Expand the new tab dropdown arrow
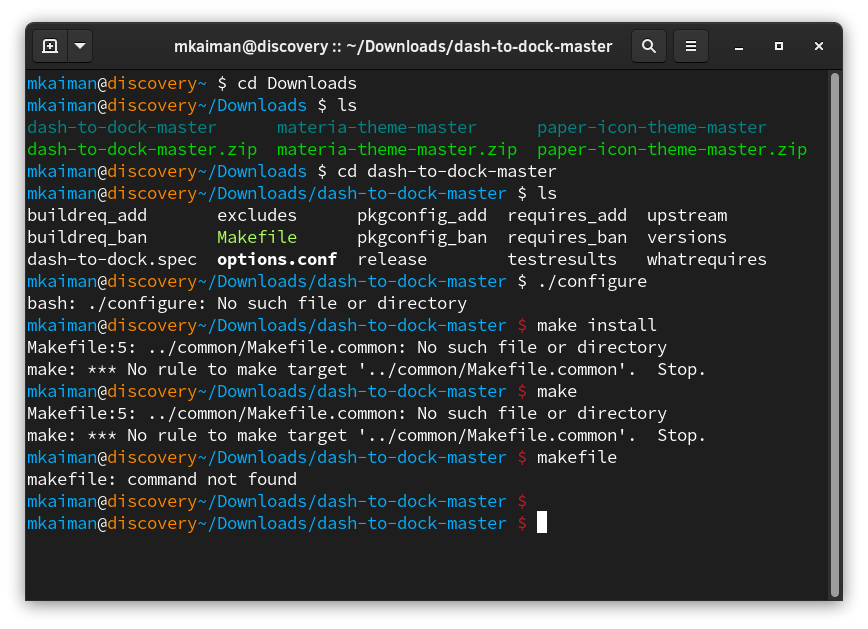Viewport: 868px width, 629px height. pos(80,46)
